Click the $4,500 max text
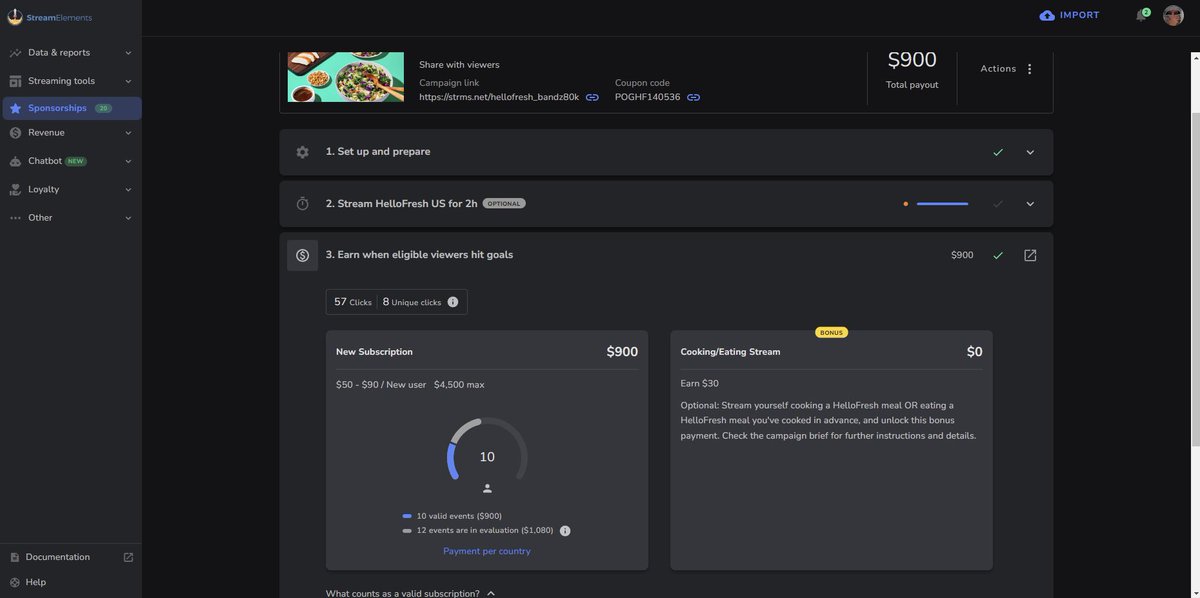The image size is (1200, 598). click(x=459, y=385)
